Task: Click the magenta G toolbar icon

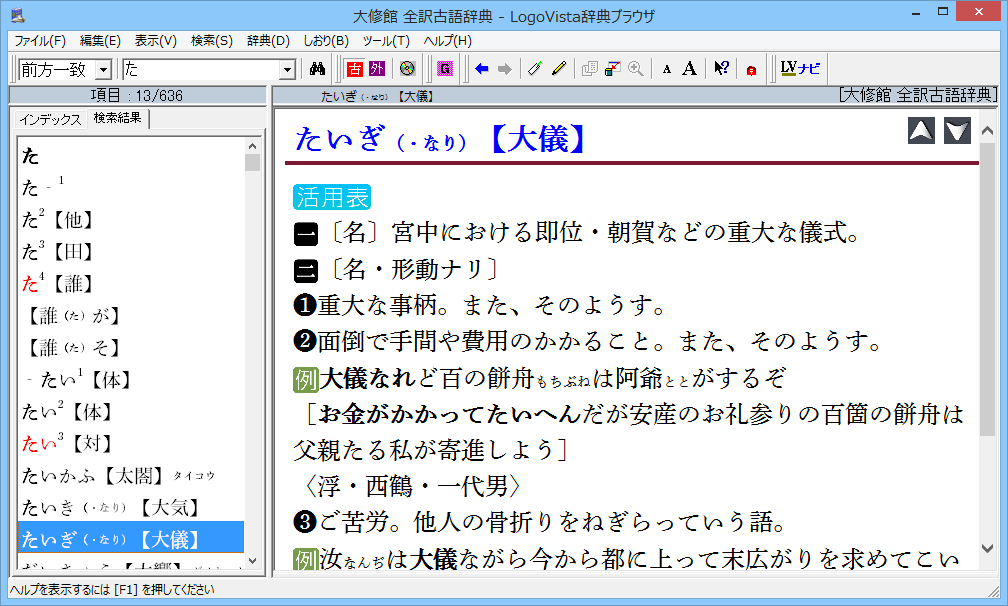Action: click(x=445, y=69)
